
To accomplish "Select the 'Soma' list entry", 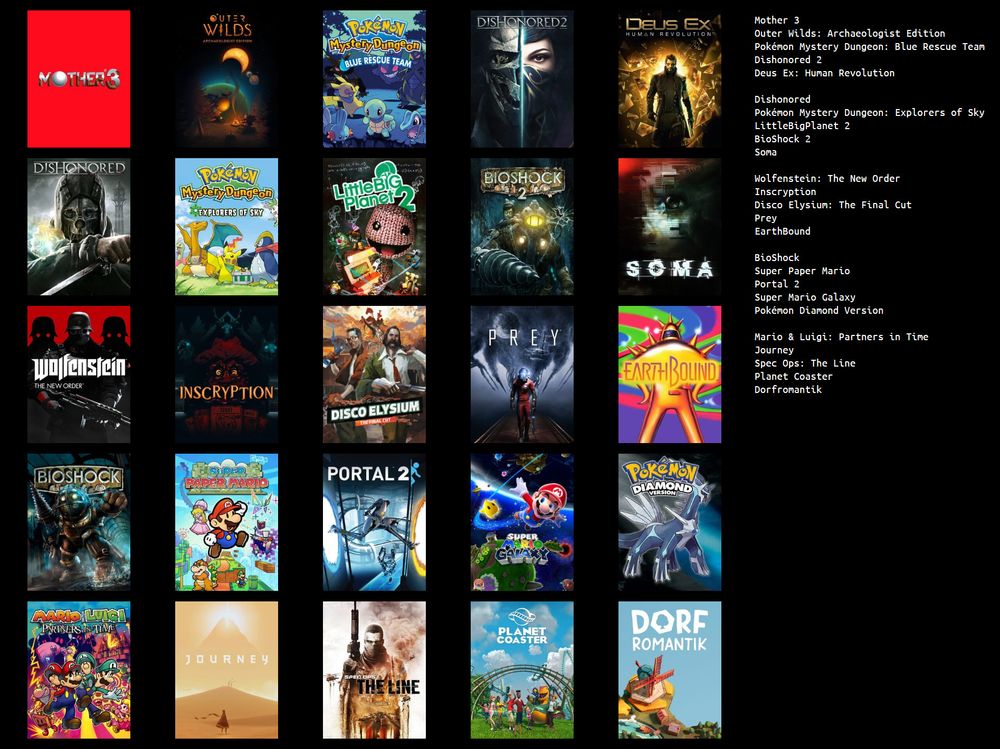I will 765,152.
